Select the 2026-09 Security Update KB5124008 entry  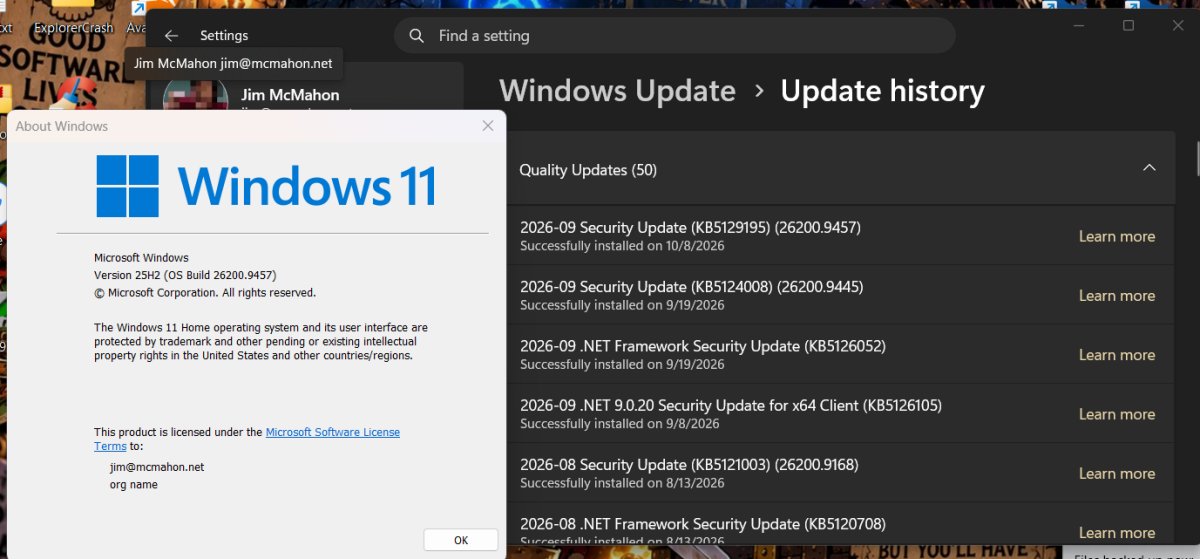[840, 295]
